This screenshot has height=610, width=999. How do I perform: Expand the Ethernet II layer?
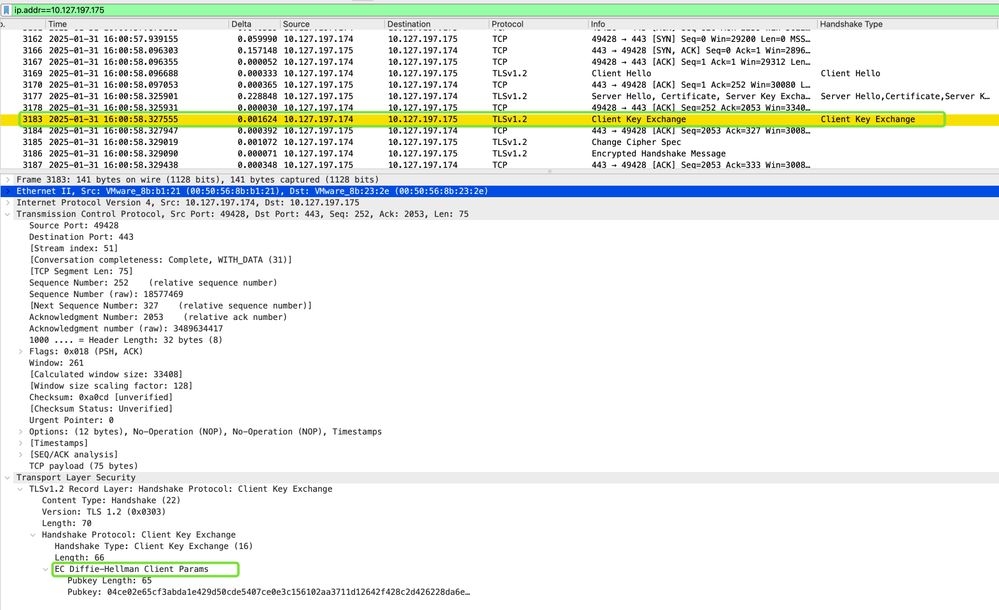pos(8,191)
